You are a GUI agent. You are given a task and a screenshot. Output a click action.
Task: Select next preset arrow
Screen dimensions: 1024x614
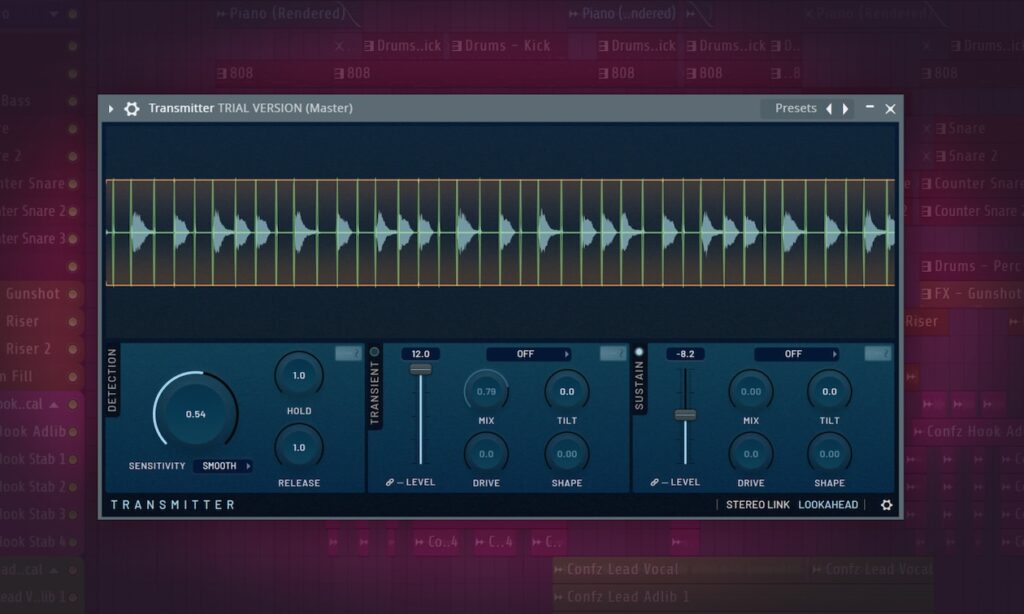coord(845,109)
